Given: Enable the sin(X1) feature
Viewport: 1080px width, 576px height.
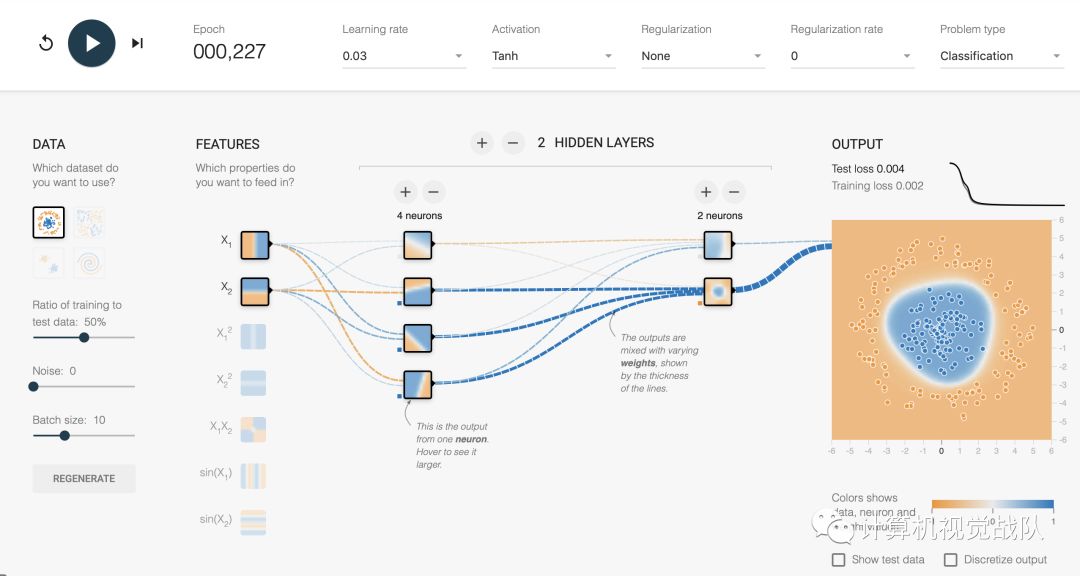Looking at the screenshot, I should pyautogui.click(x=254, y=475).
